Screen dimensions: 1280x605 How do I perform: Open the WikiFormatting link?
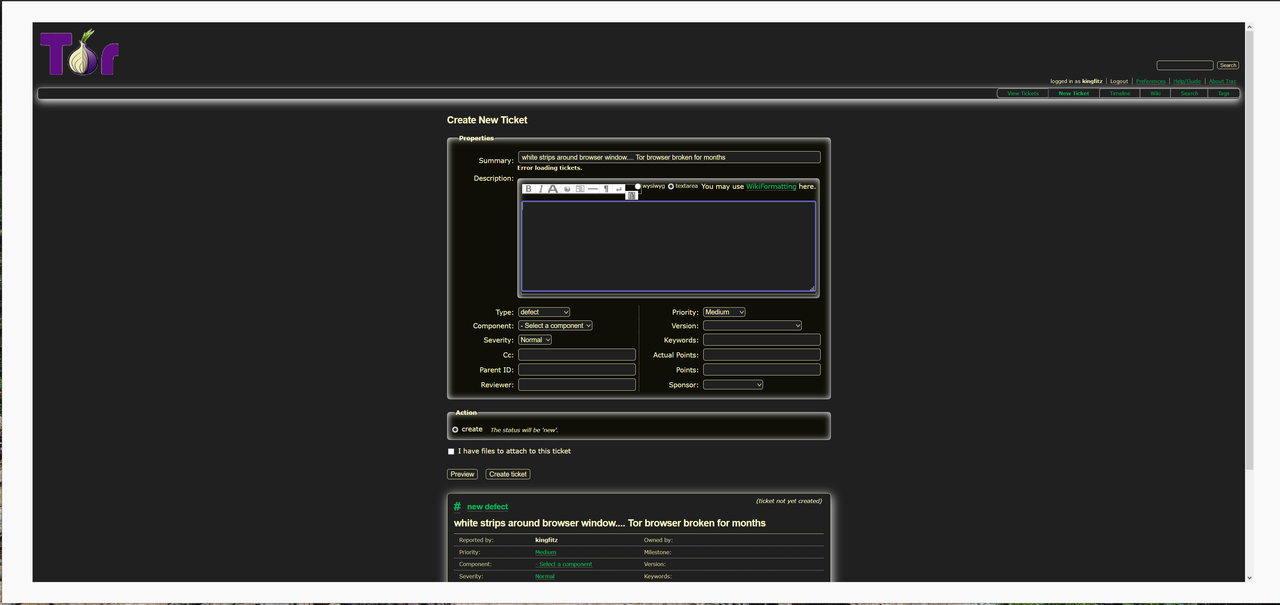point(771,186)
